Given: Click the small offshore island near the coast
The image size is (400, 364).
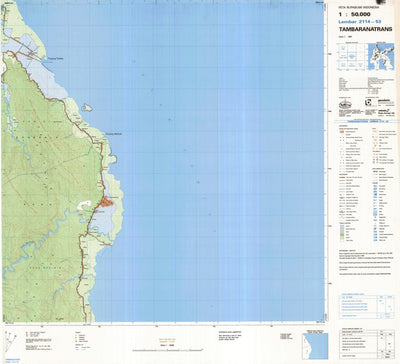Looking at the screenshot, I should (x=87, y=108).
